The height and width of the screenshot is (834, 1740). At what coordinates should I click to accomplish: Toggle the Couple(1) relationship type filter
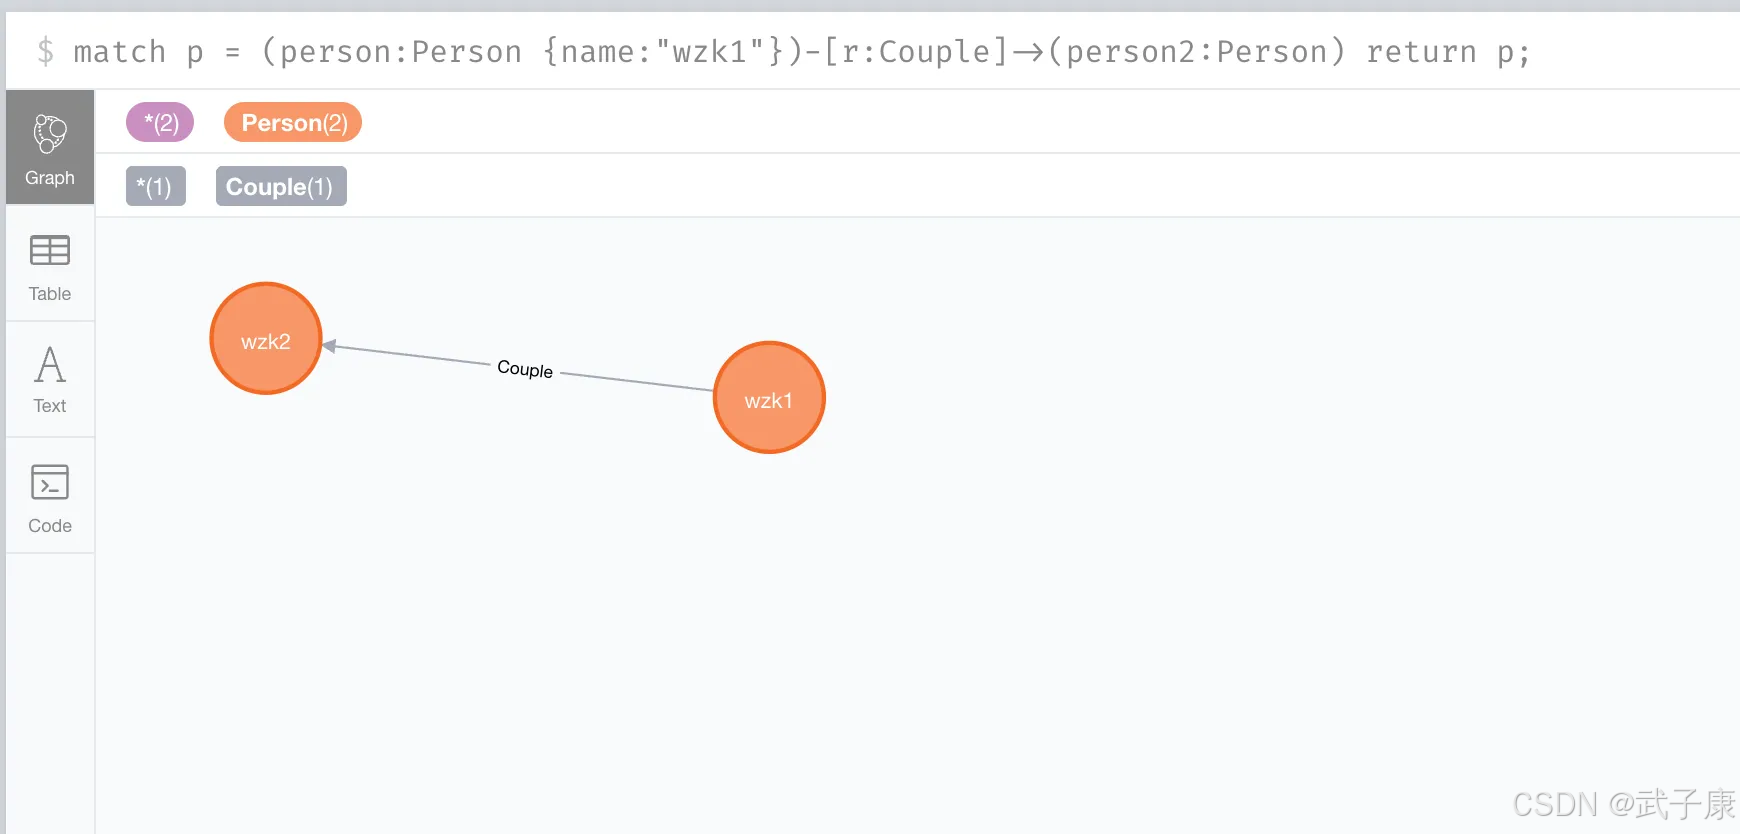click(x=280, y=186)
